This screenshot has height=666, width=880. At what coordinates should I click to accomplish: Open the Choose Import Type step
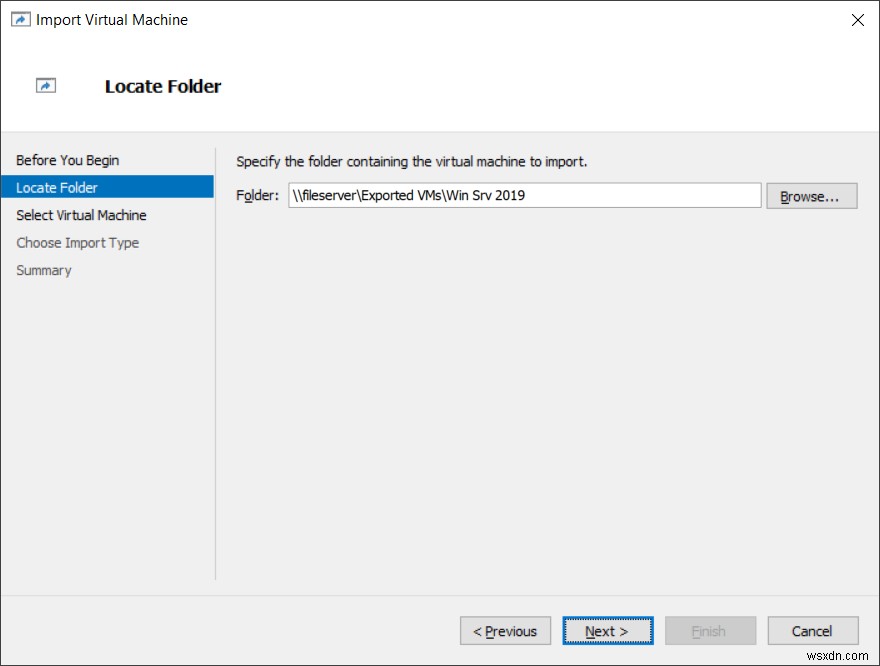click(77, 243)
